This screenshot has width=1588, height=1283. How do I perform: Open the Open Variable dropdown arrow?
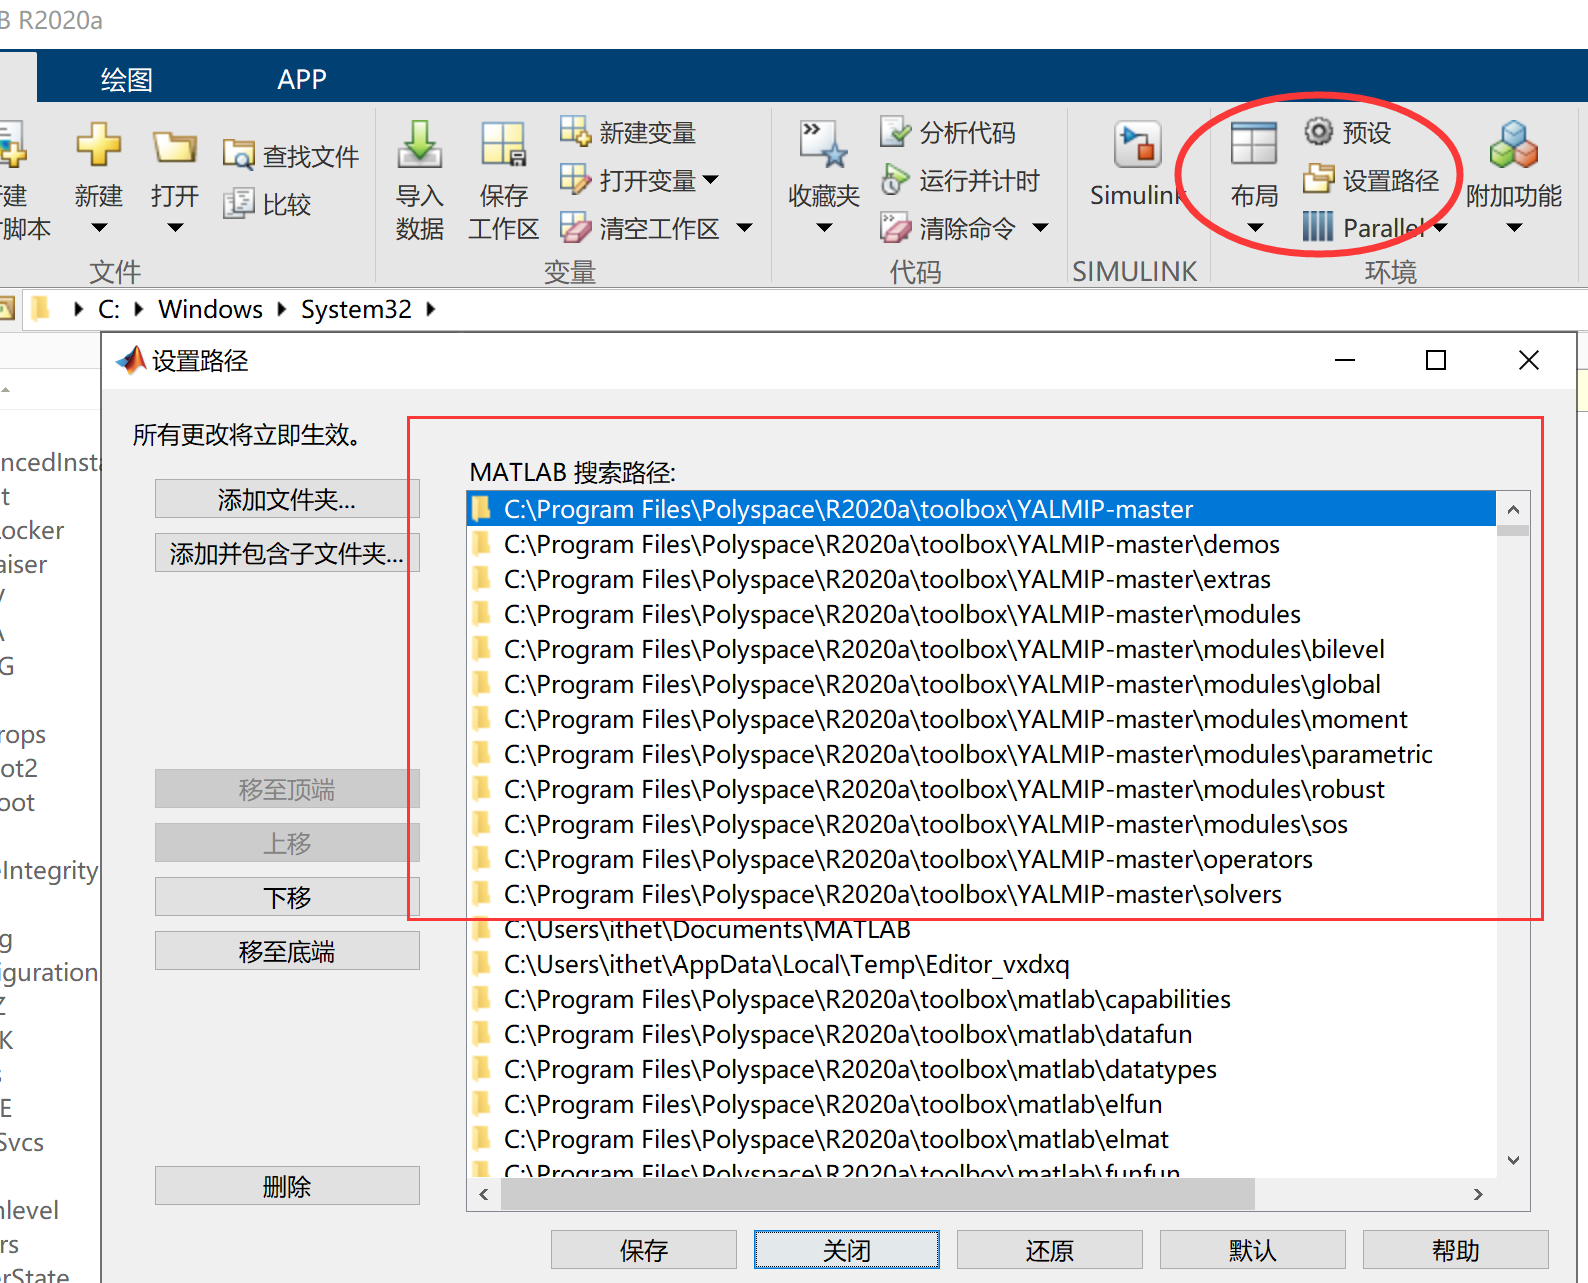coord(711,180)
